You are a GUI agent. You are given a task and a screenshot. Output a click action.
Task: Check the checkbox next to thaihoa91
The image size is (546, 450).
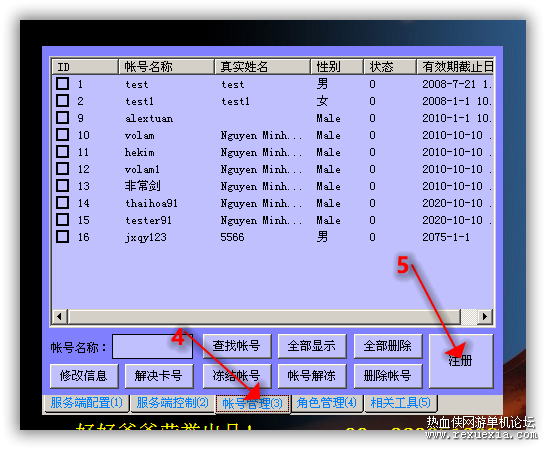pos(63,203)
